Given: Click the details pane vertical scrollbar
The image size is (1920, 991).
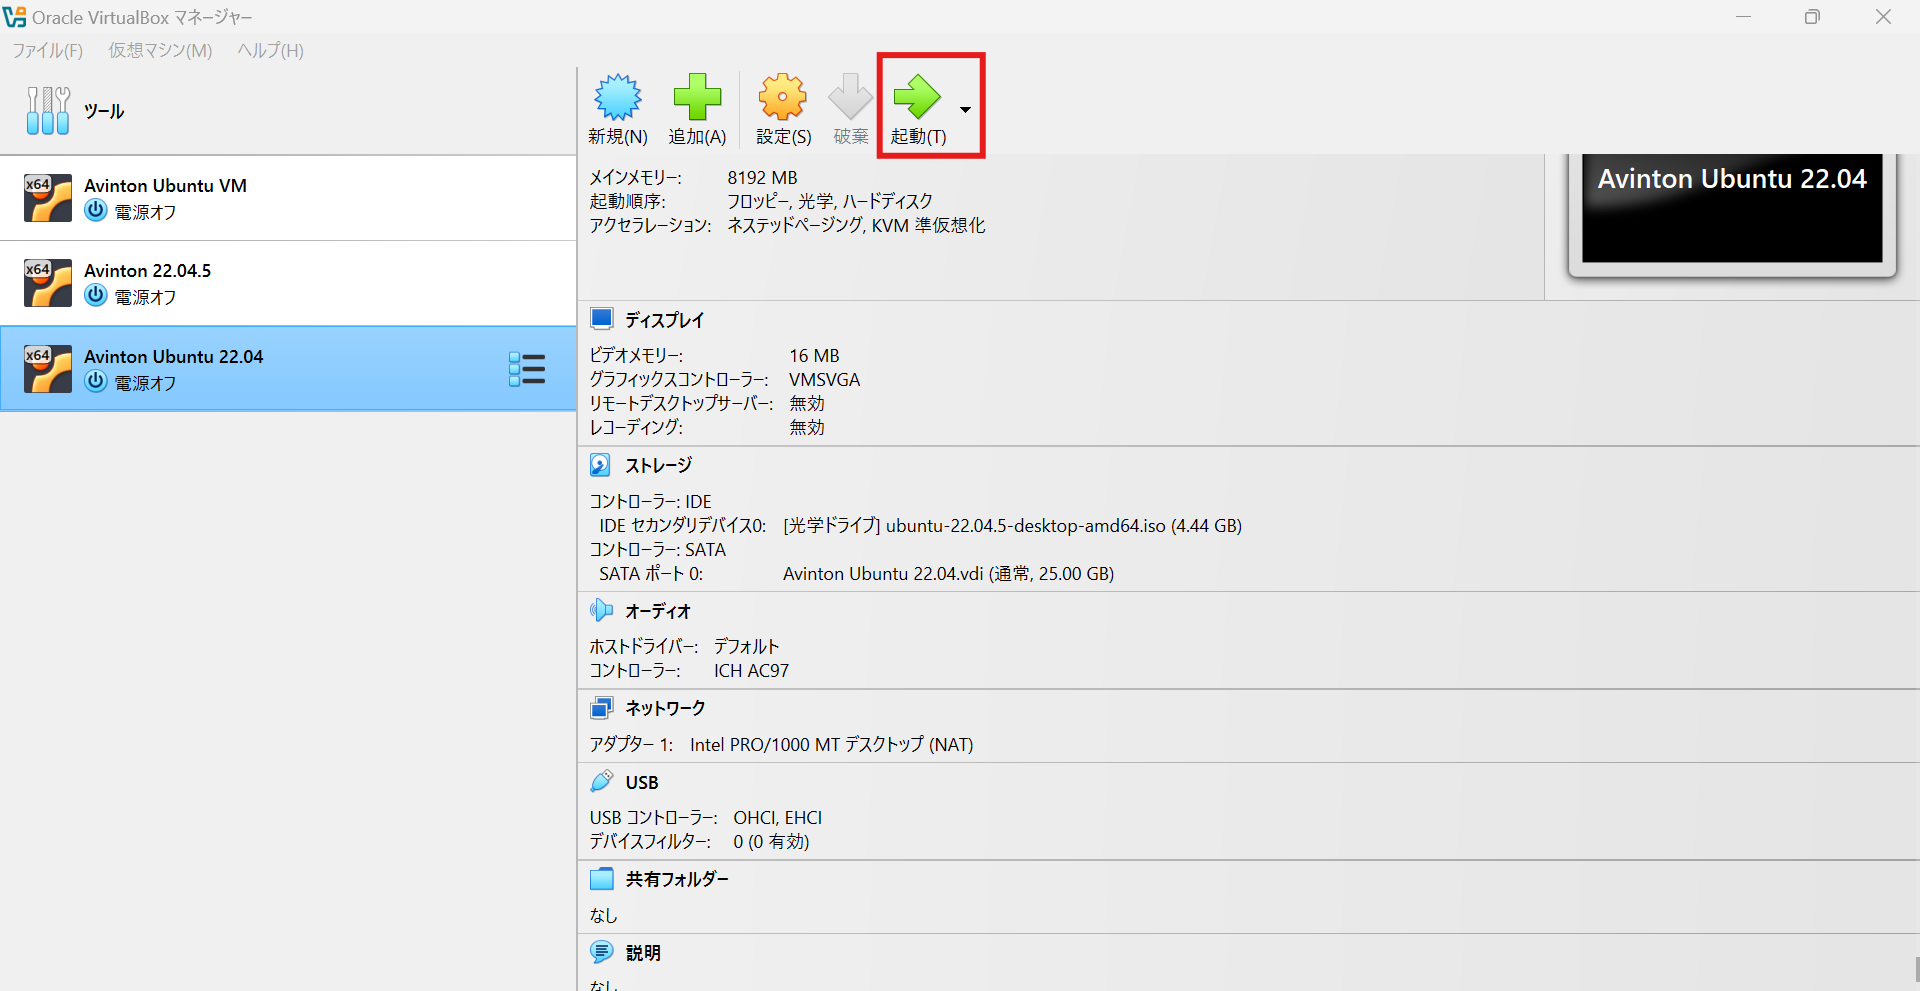Looking at the screenshot, I should click(1915, 970).
